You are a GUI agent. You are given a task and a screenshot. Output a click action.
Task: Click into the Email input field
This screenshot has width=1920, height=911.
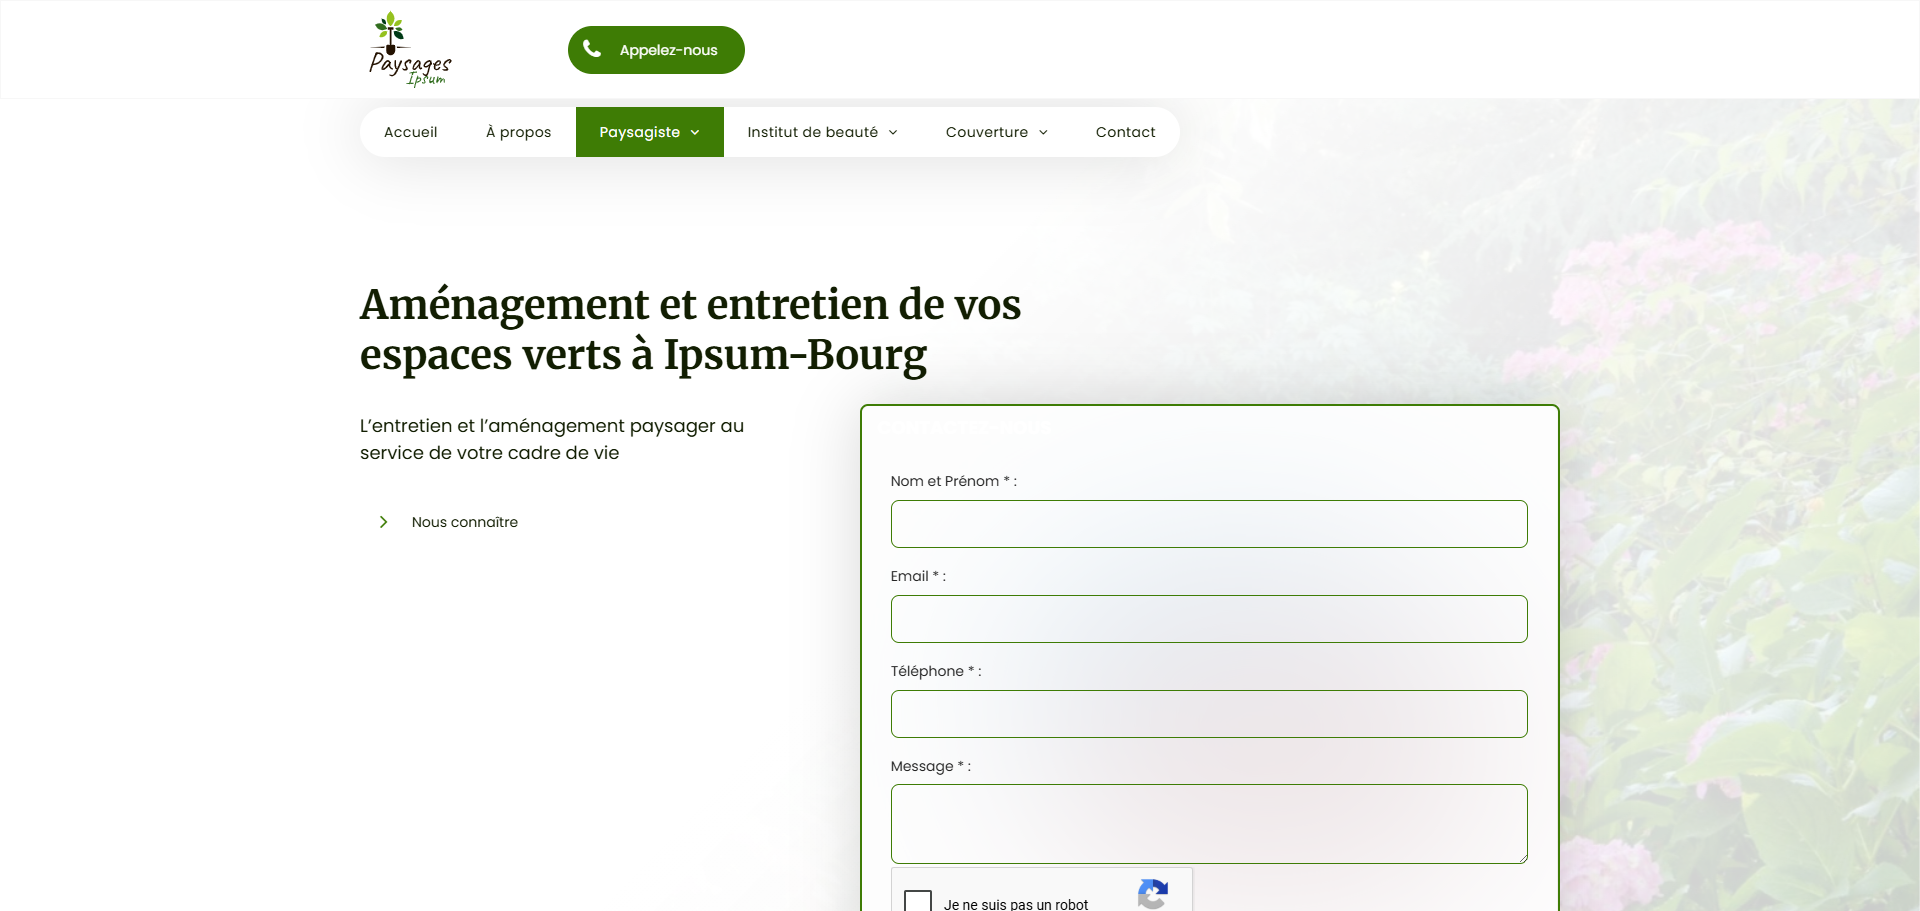(x=1208, y=619)
